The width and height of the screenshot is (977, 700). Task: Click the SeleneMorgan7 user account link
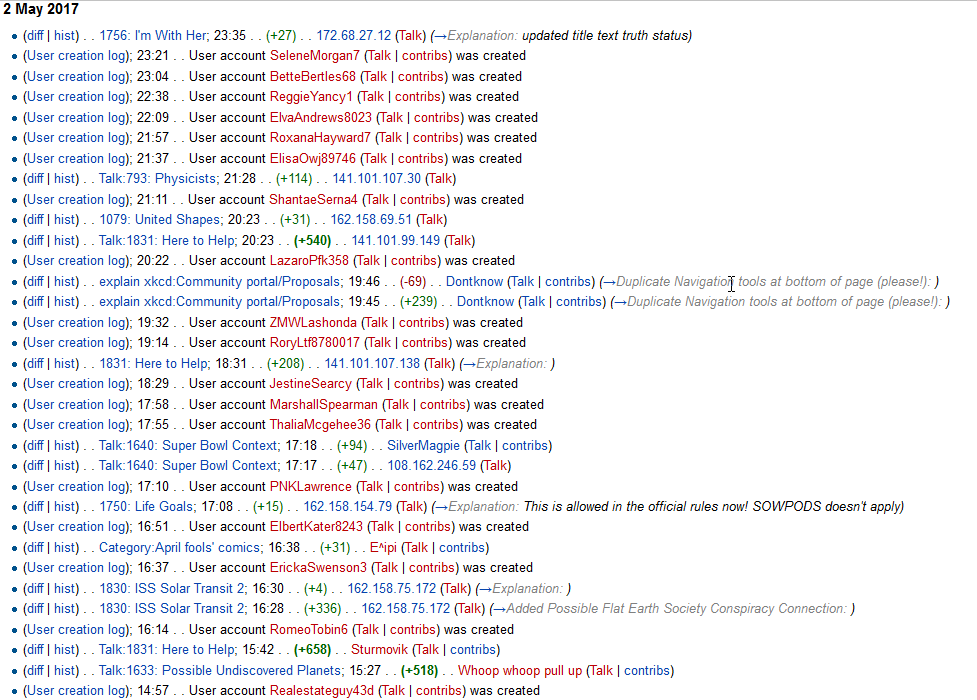314,56
